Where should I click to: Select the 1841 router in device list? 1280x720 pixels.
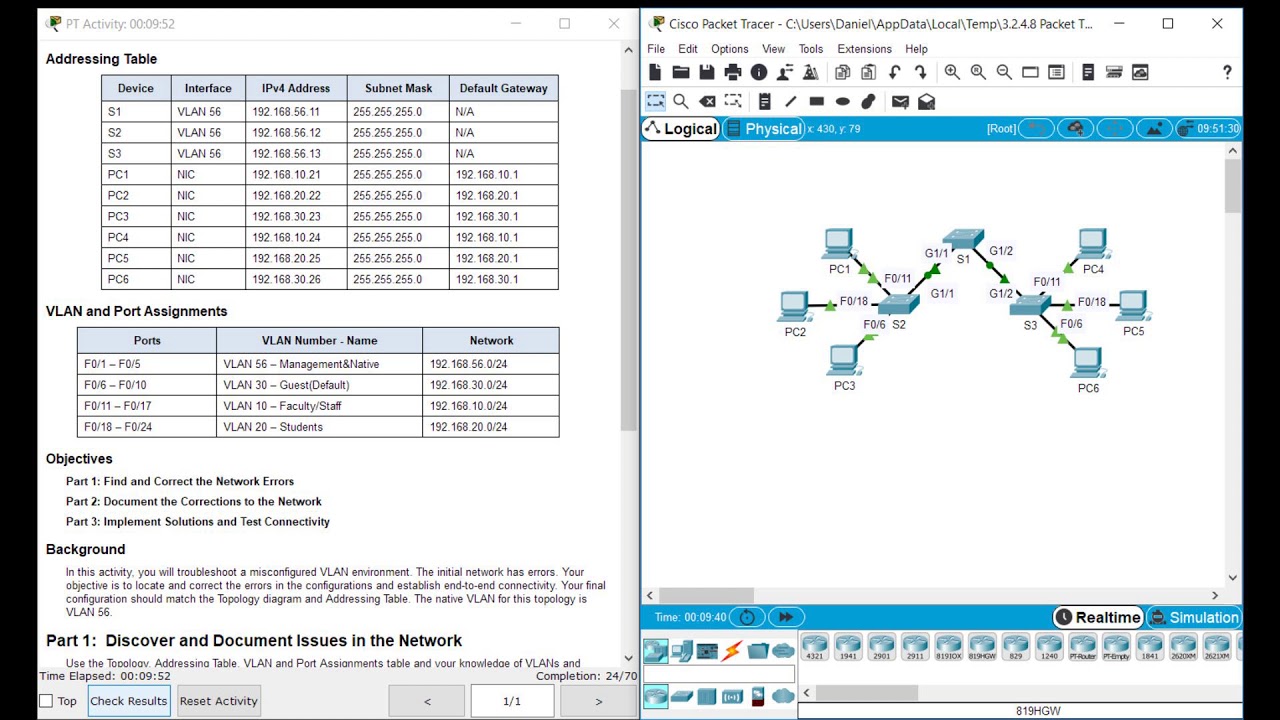tap(1149, 648)
